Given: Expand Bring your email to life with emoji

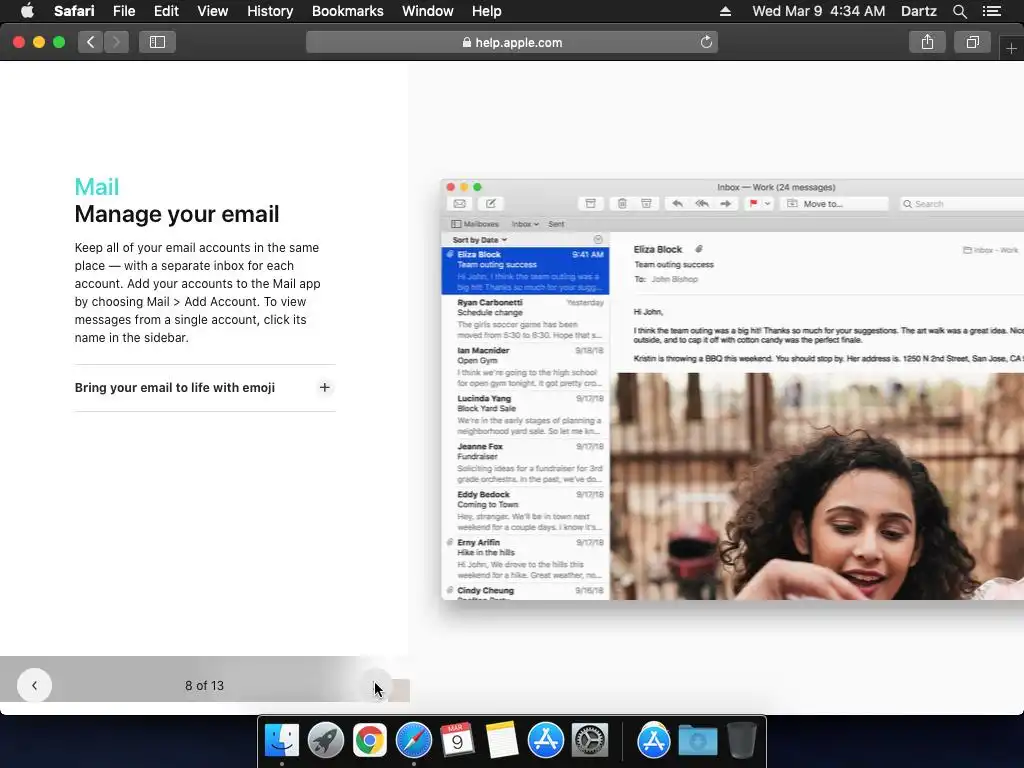Looking at the screenshot, I should click(205, 388).
